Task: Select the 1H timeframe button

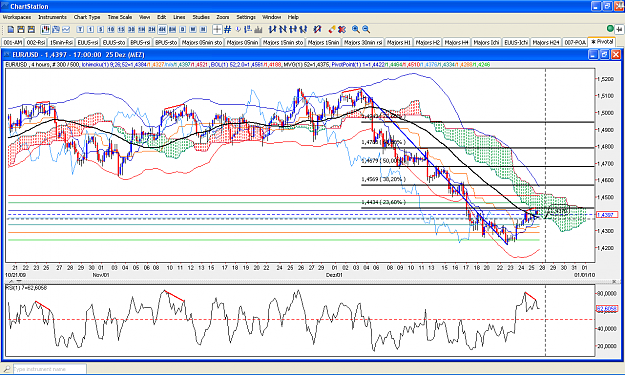Action: coord(142,29)
